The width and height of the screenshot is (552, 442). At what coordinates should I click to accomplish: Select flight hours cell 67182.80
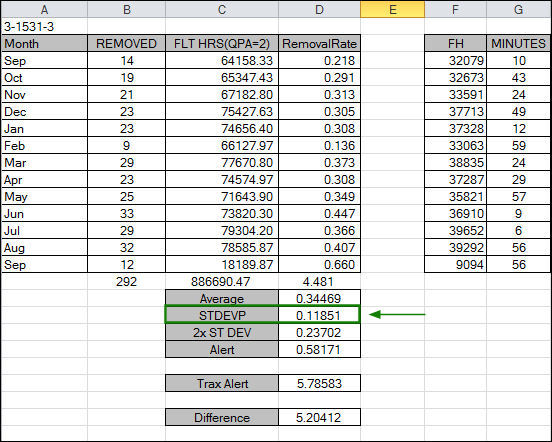[x=222, y=94]
